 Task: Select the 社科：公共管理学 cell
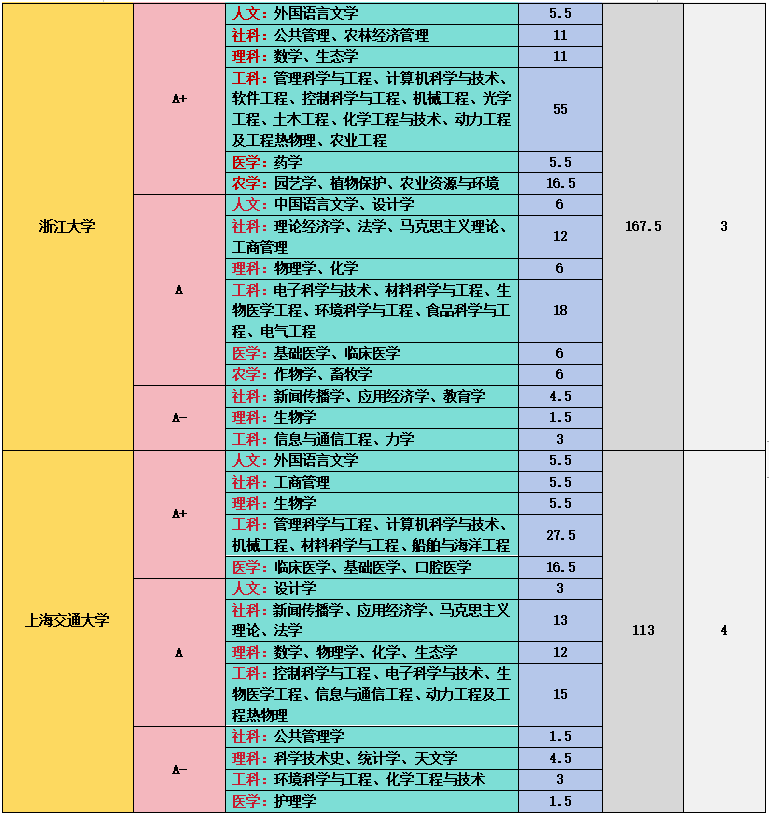point(372,737)
